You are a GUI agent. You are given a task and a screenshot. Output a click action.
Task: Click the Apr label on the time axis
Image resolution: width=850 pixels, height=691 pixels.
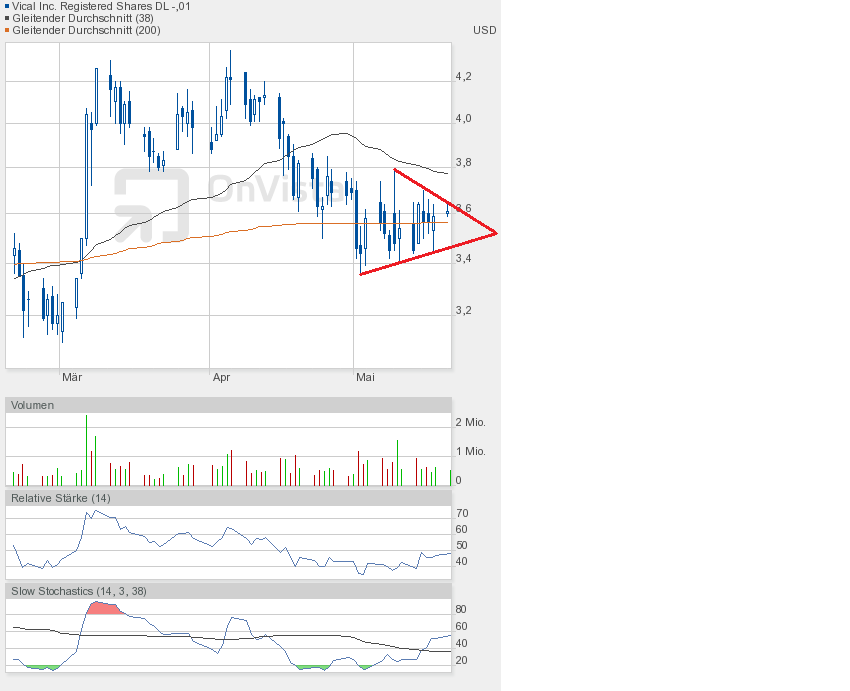(x=221, y=377)
